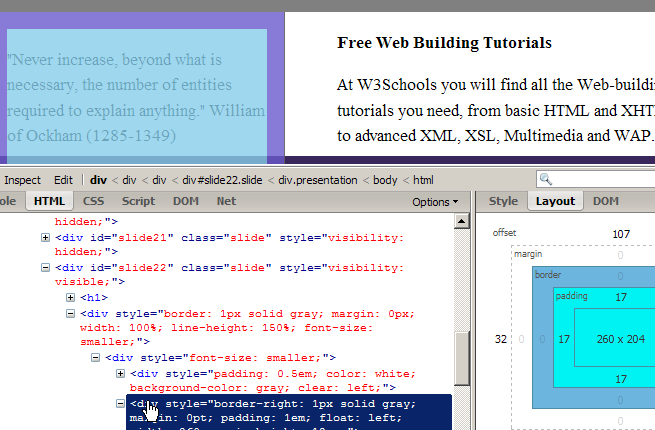Image resolution: width=655 pixels, height=430 pixels.
Task: Select html in the breadcrumb path
Action: pyautogui.click(x=424, y=180)
